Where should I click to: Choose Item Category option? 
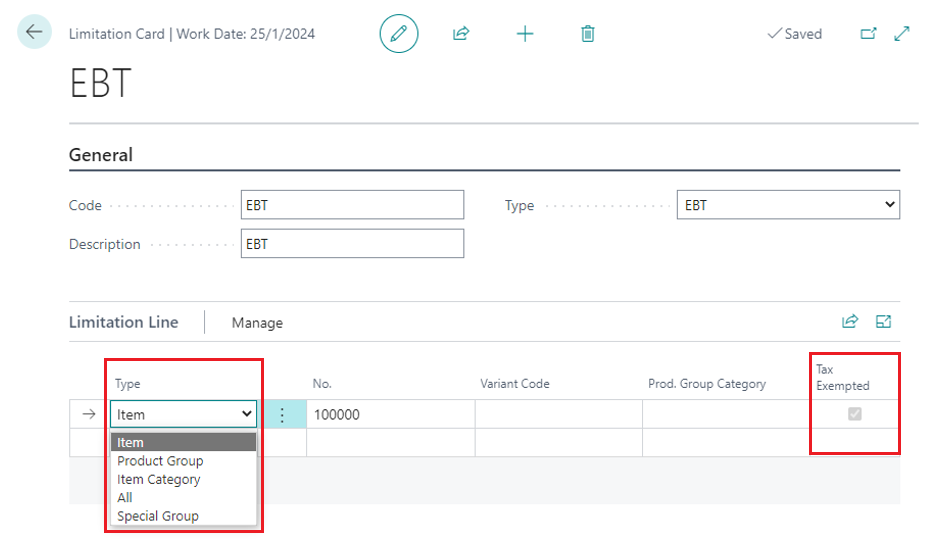(x=158, y=479)
